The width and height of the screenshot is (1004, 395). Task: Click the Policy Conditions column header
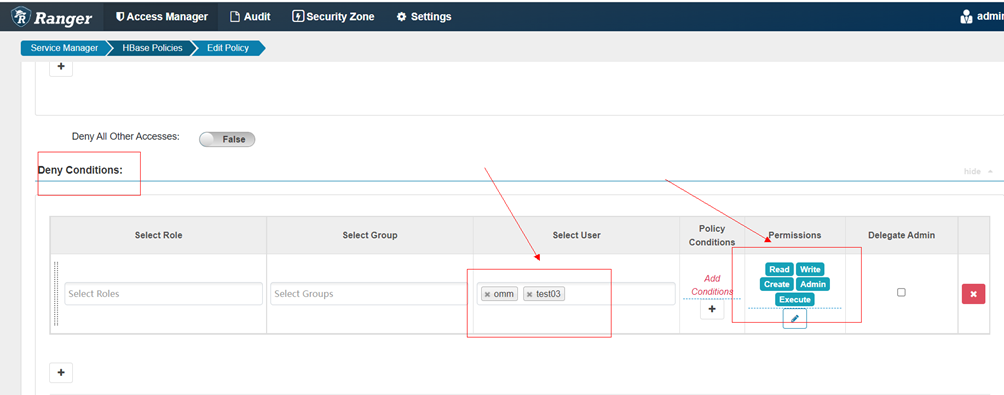712,236
